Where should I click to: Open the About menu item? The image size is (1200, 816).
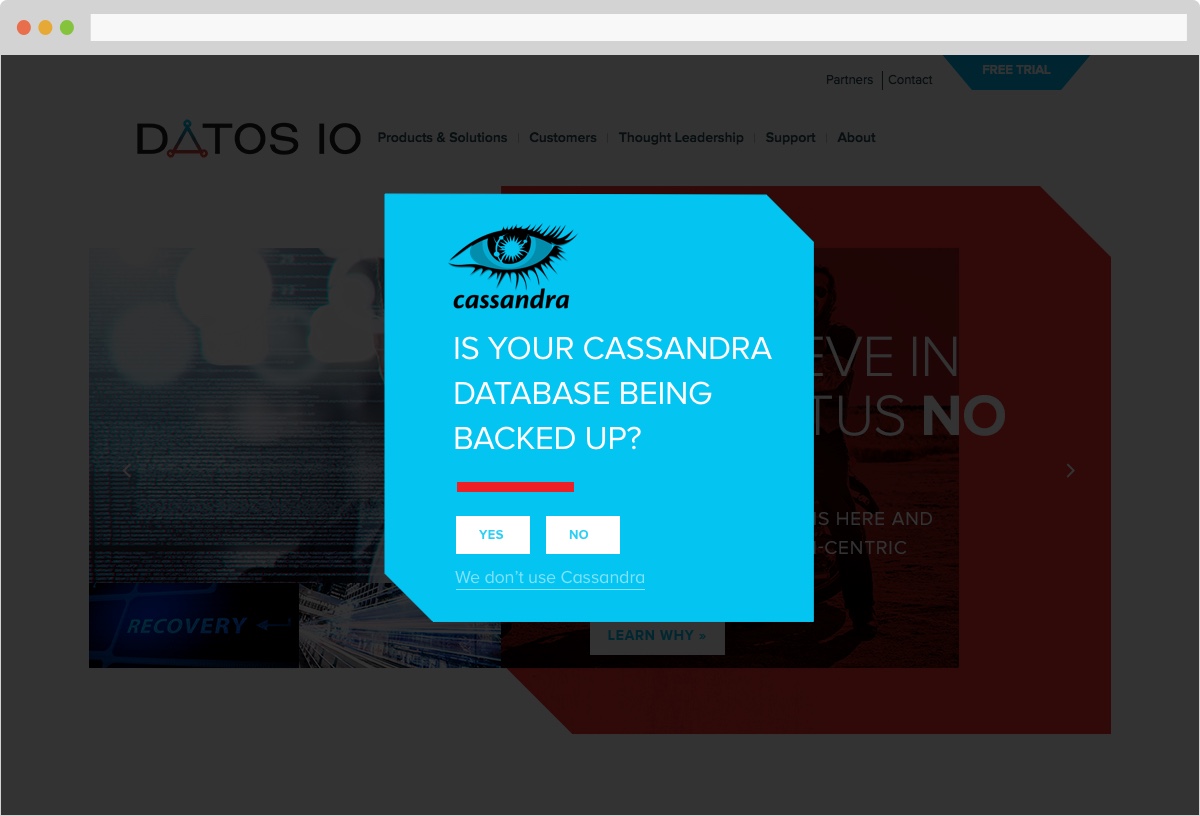[x=856, y=138]
